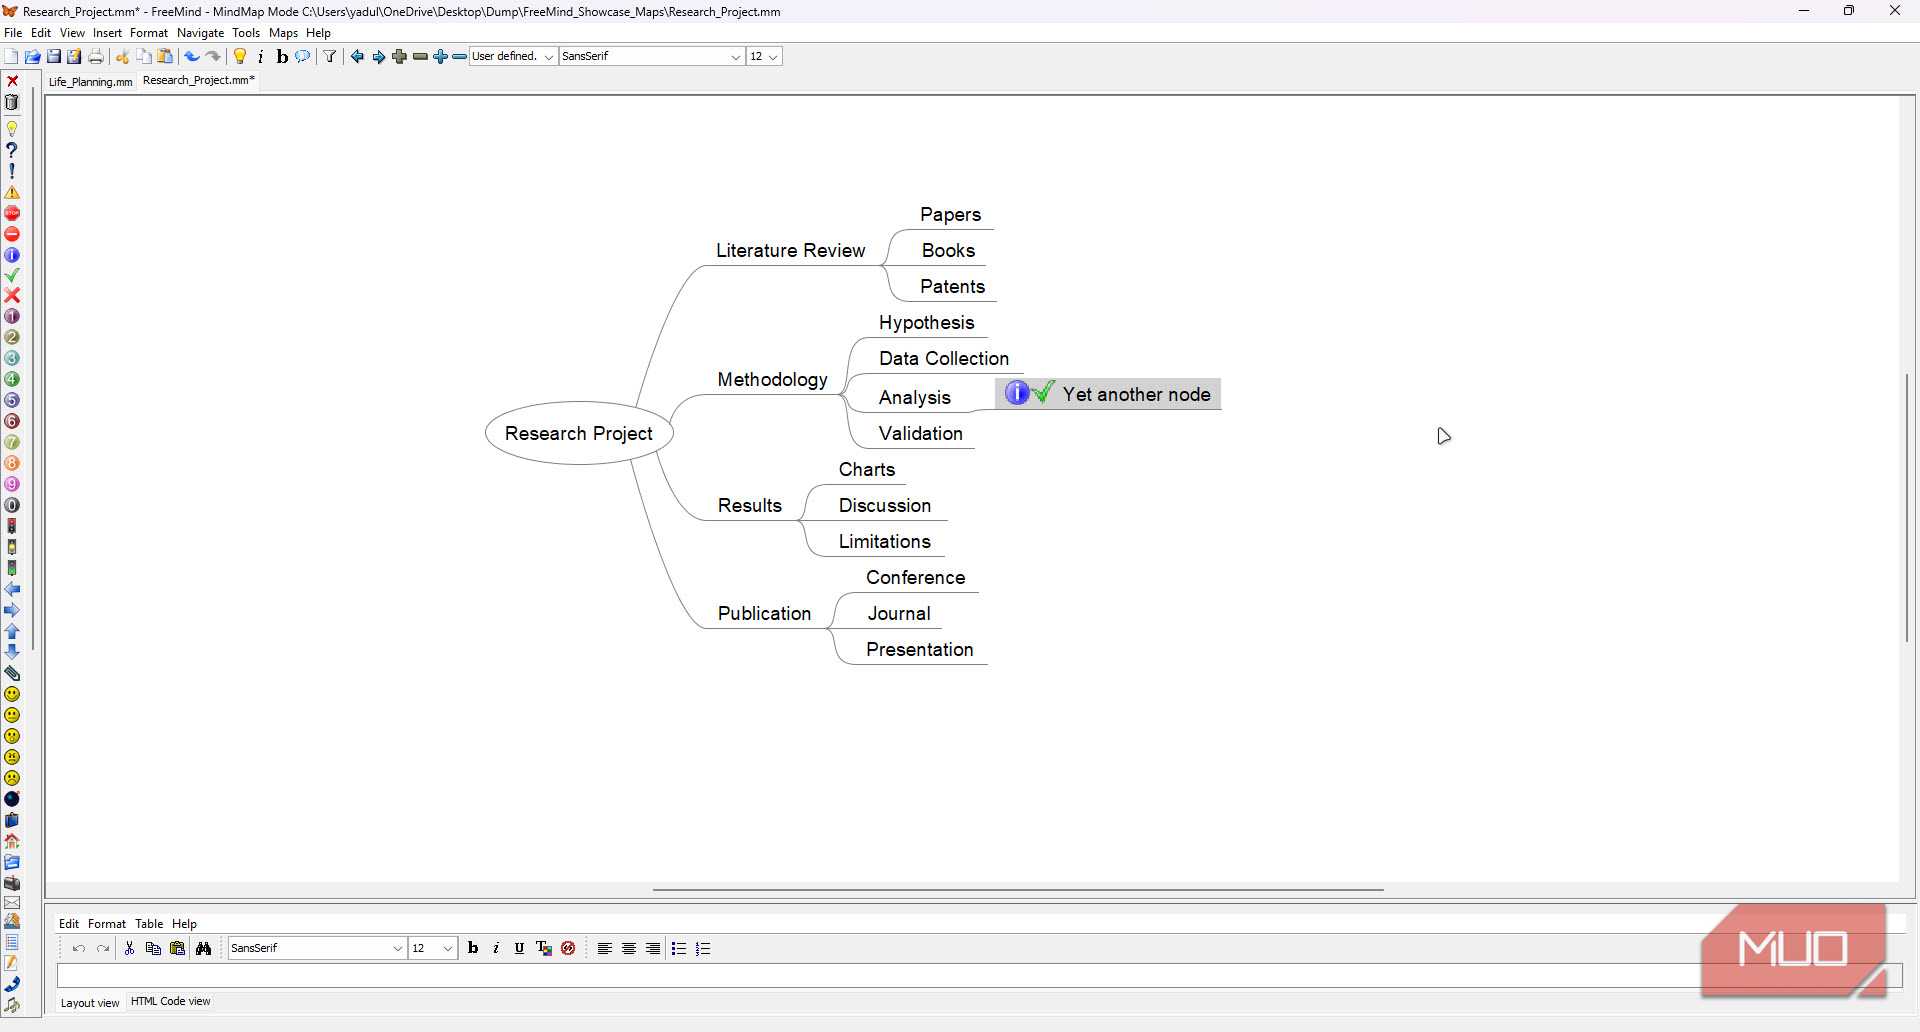Add the smiling face icon

click(x=12, y=694)
